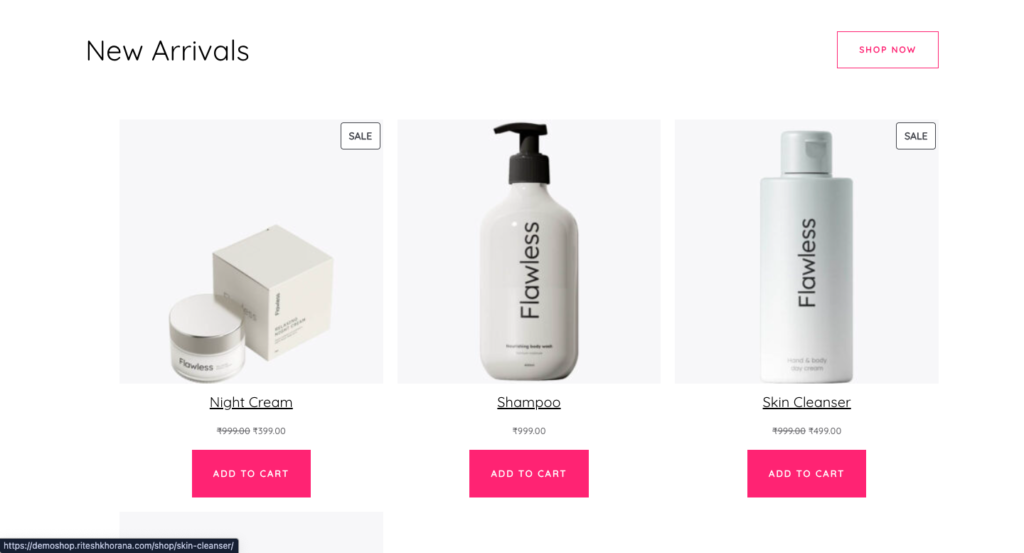
Task: Click the status bar URL preview
Action: (x=119, y=546)
